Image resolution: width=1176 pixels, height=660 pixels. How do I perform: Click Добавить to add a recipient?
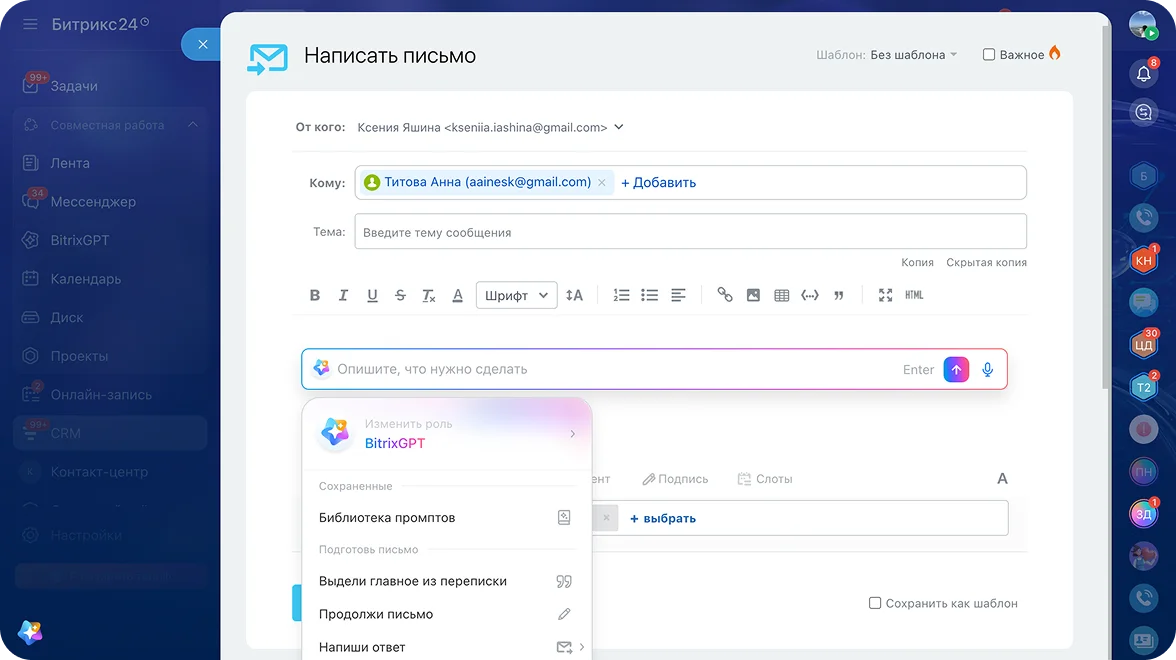pos(658,182)
